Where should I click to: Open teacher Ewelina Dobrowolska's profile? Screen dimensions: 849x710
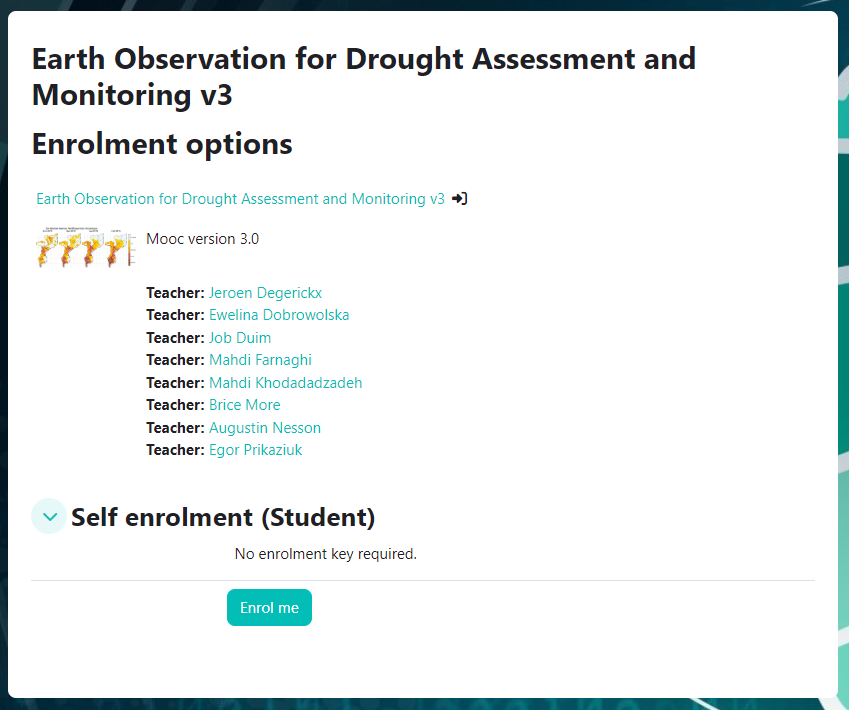(x=279, y=315)
